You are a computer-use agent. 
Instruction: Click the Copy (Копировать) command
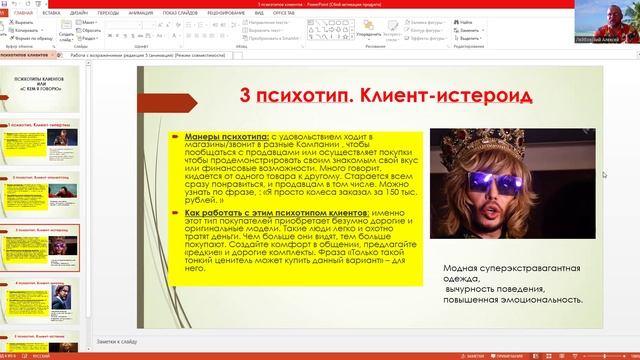[x=24, y=30]
